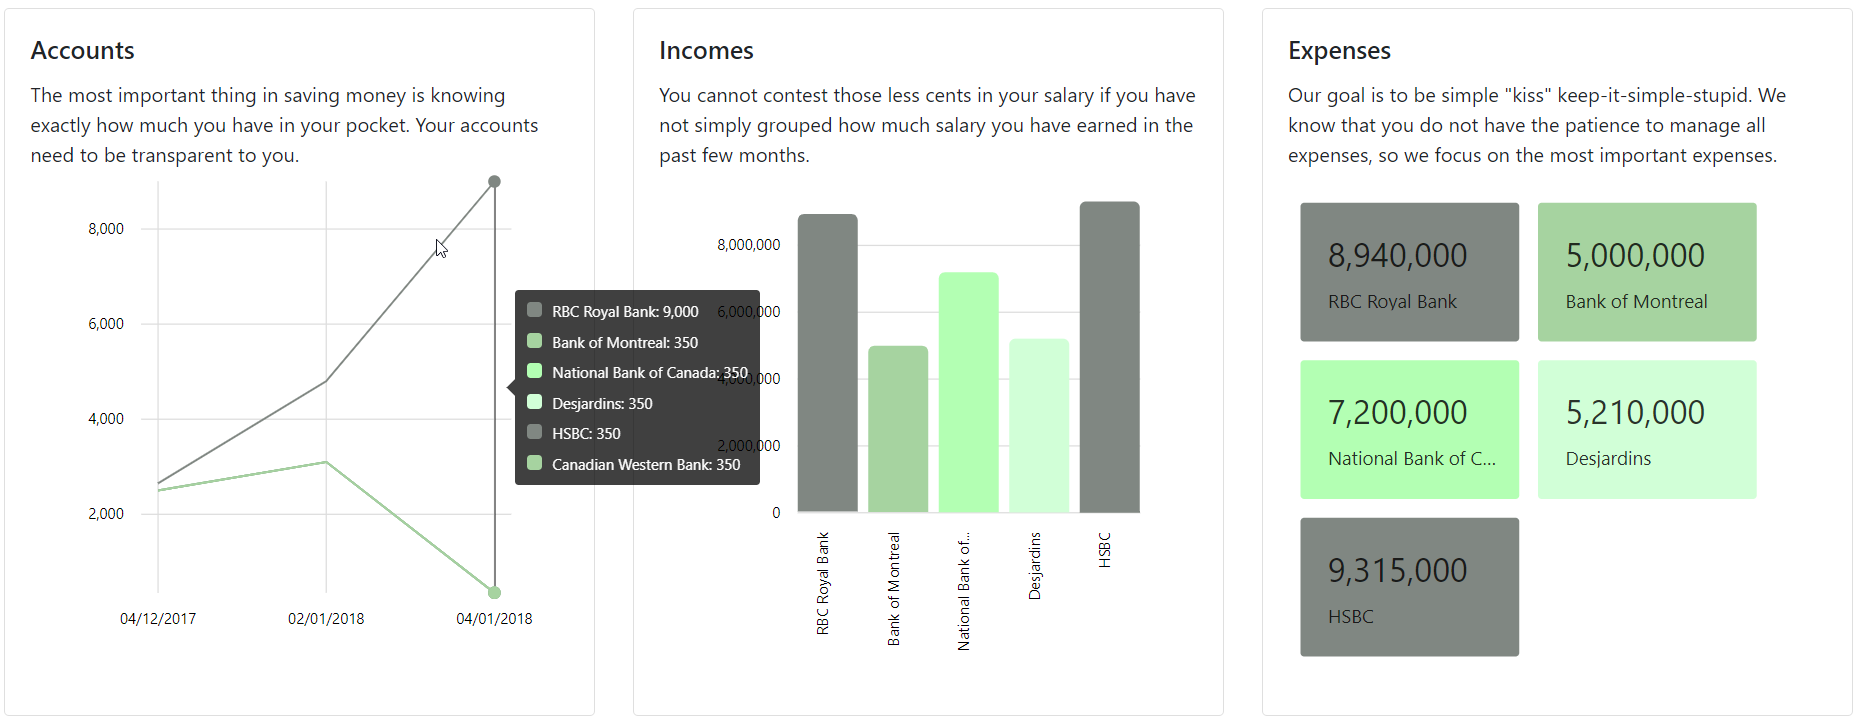Click the Canadian Western Bank tooltip entry

pos(634,464)
